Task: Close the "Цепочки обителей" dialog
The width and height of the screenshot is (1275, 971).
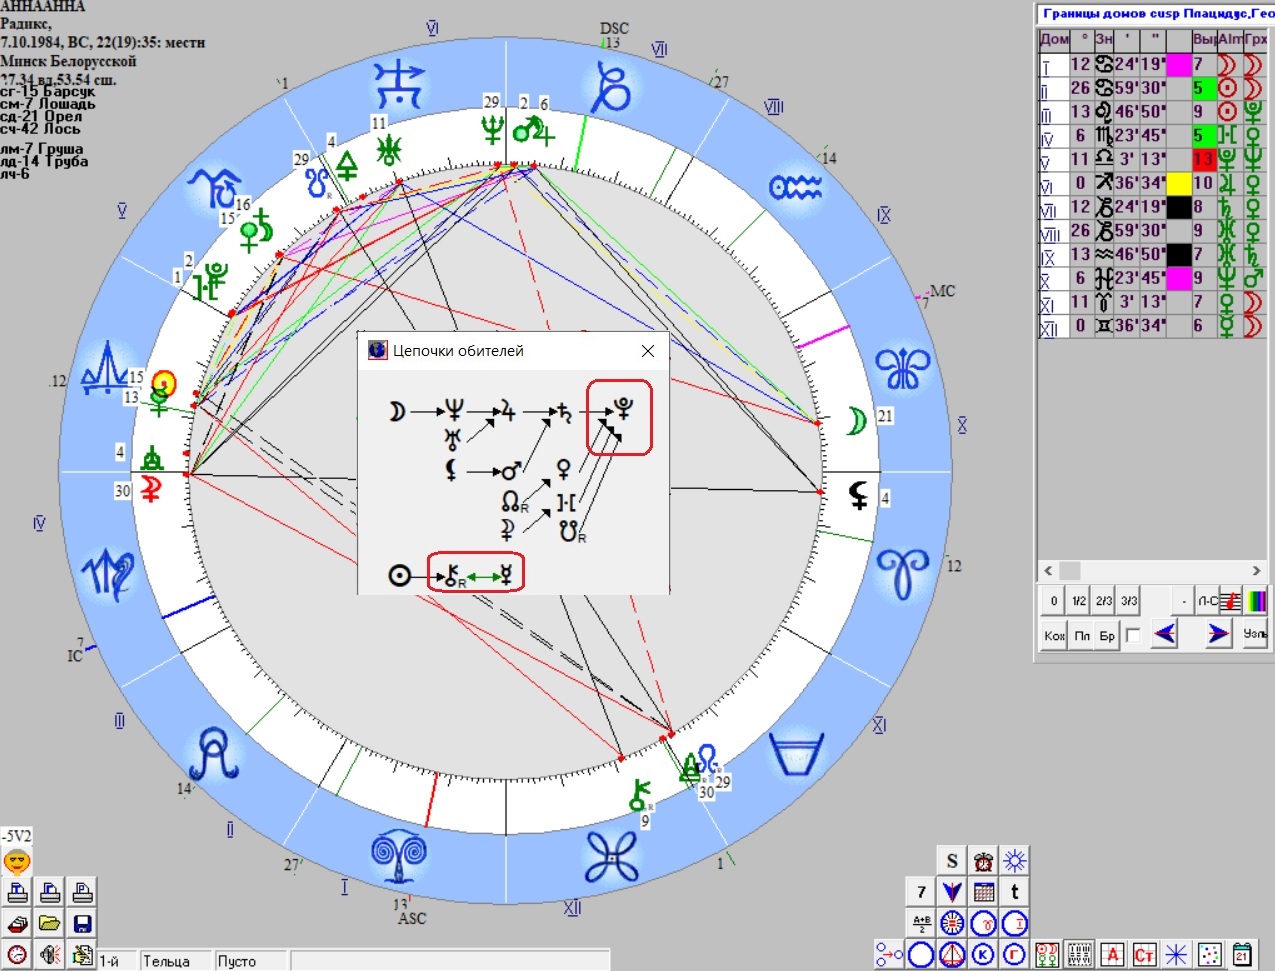Action: point(648,351)
